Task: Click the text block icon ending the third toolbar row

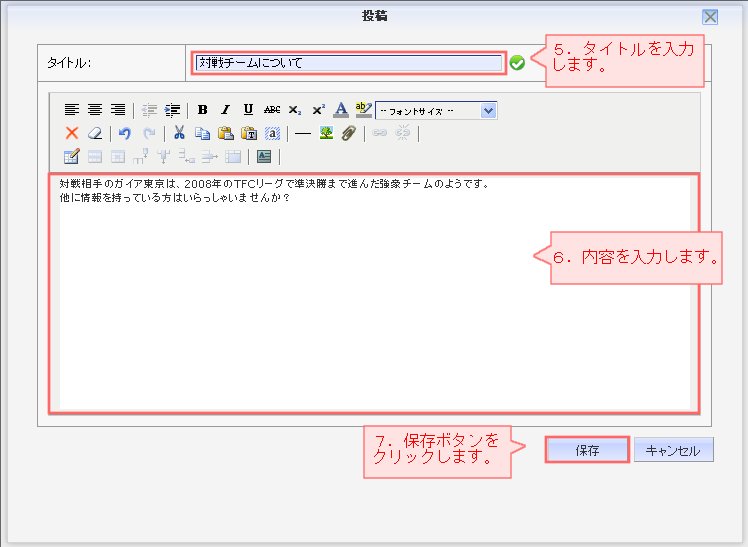Action: point(264,156)
